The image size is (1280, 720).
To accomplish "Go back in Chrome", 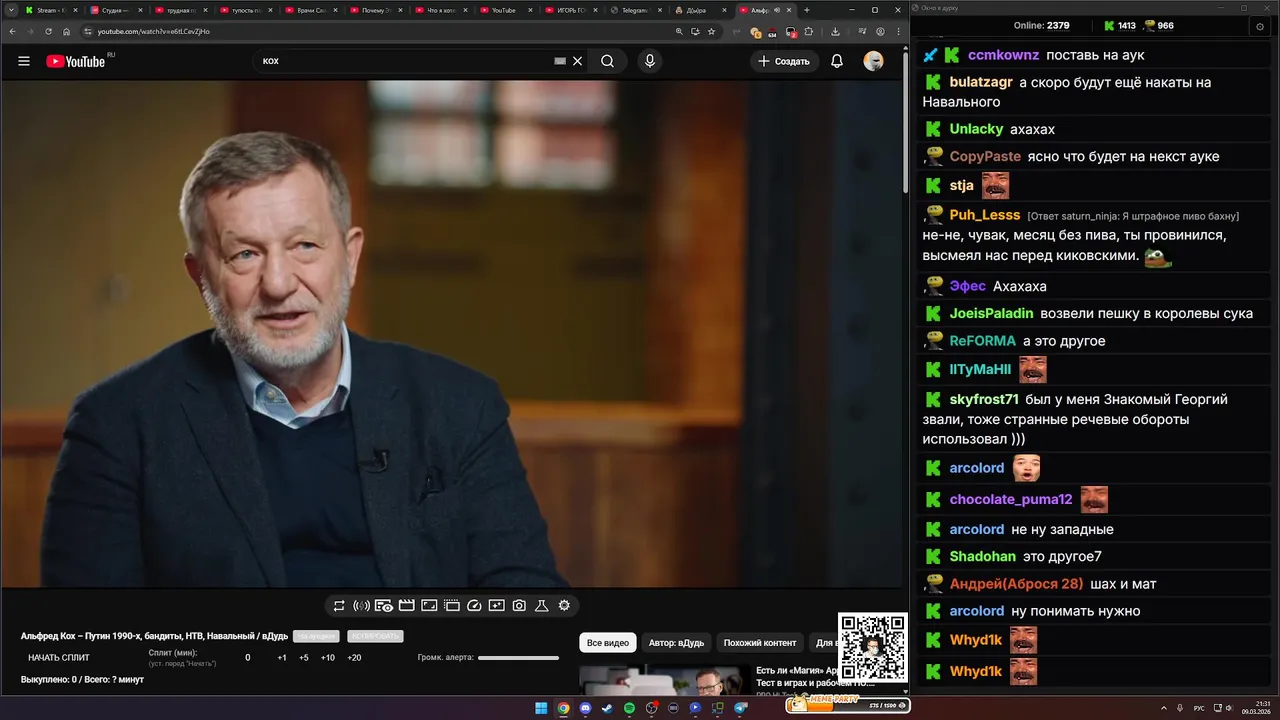I will [12, 31].
